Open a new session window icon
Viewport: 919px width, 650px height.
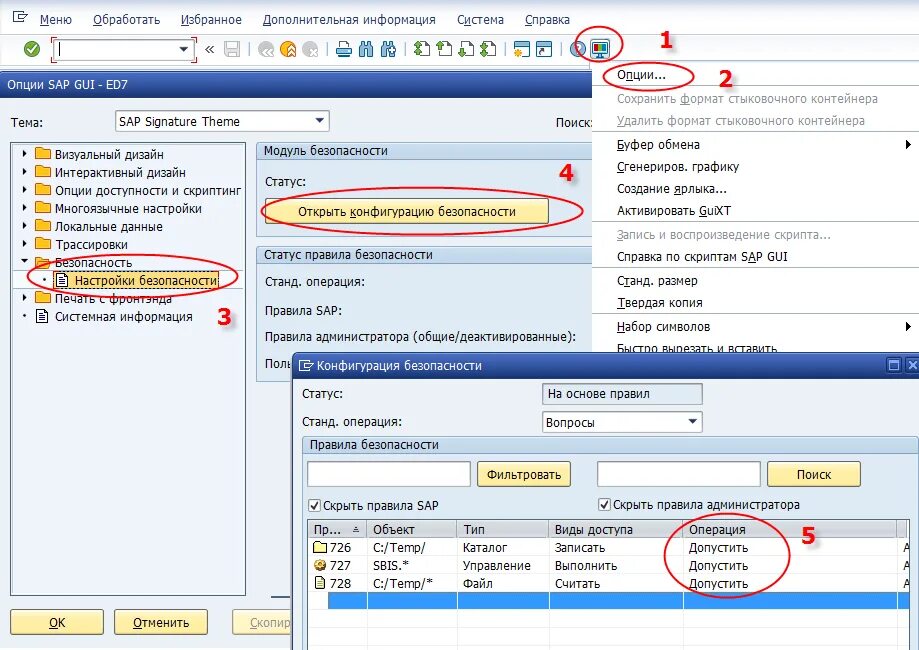tap(522, 49)
